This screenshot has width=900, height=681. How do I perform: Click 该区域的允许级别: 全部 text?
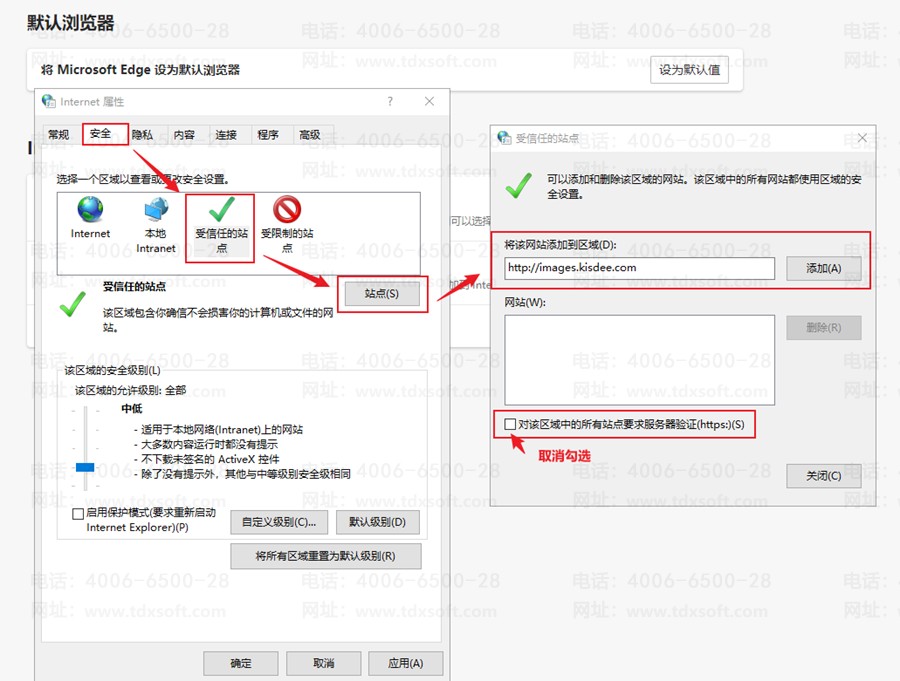click(130, 390)
